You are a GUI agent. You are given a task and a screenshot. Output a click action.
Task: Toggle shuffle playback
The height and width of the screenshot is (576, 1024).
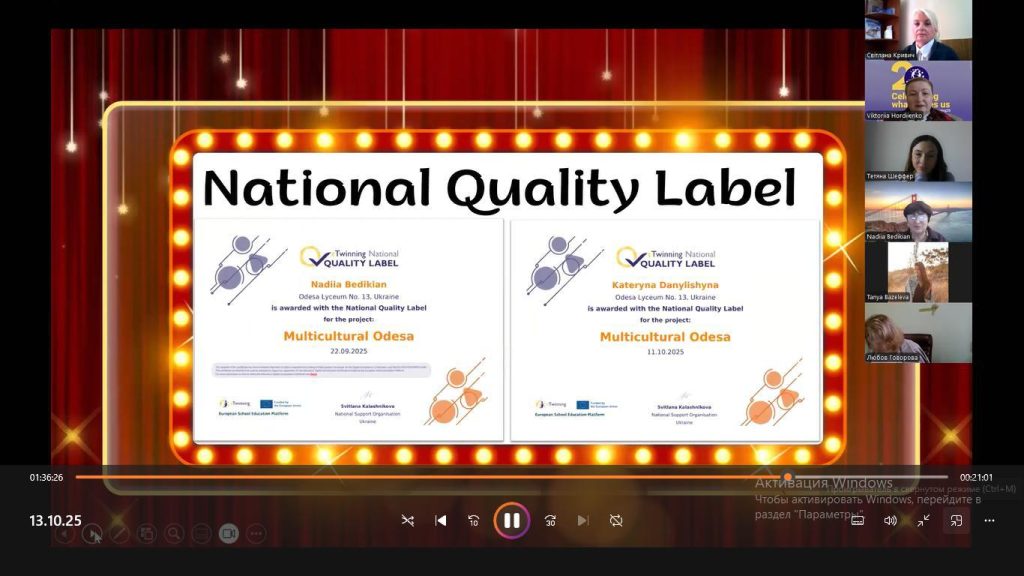(x=407, y=520)
